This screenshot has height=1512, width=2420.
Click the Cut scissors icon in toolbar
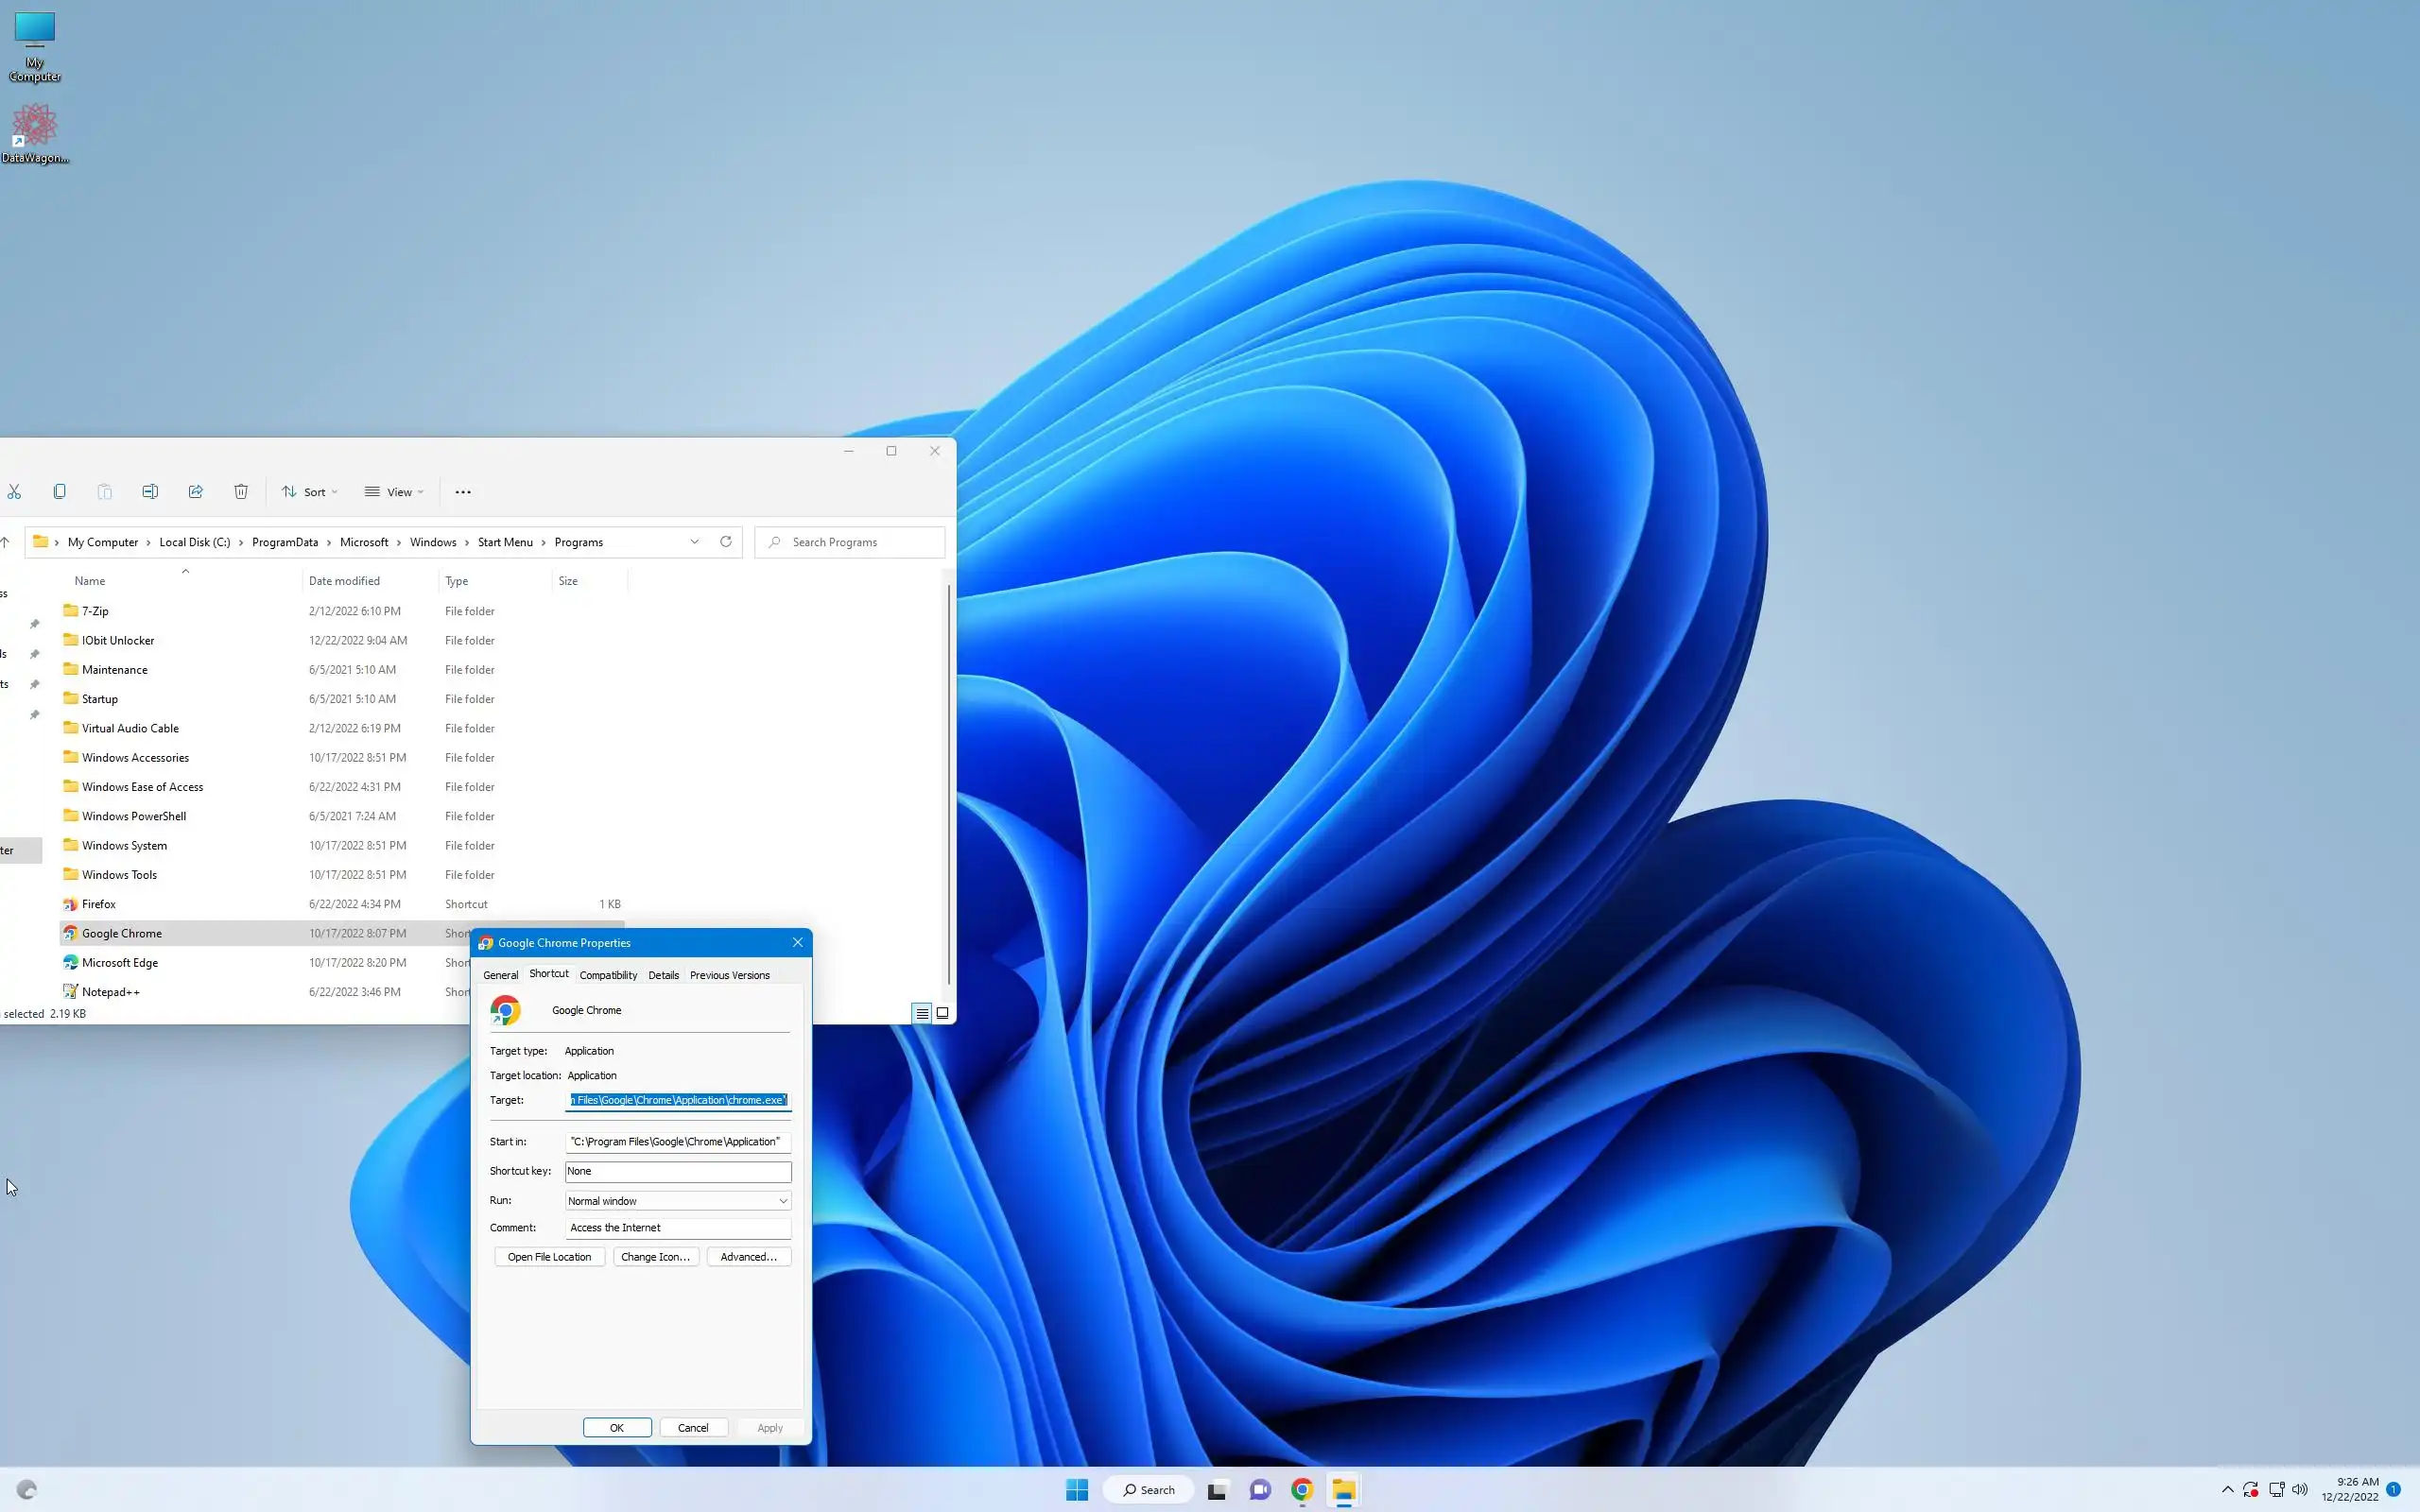pyautogui.click(x=14, y=491)
